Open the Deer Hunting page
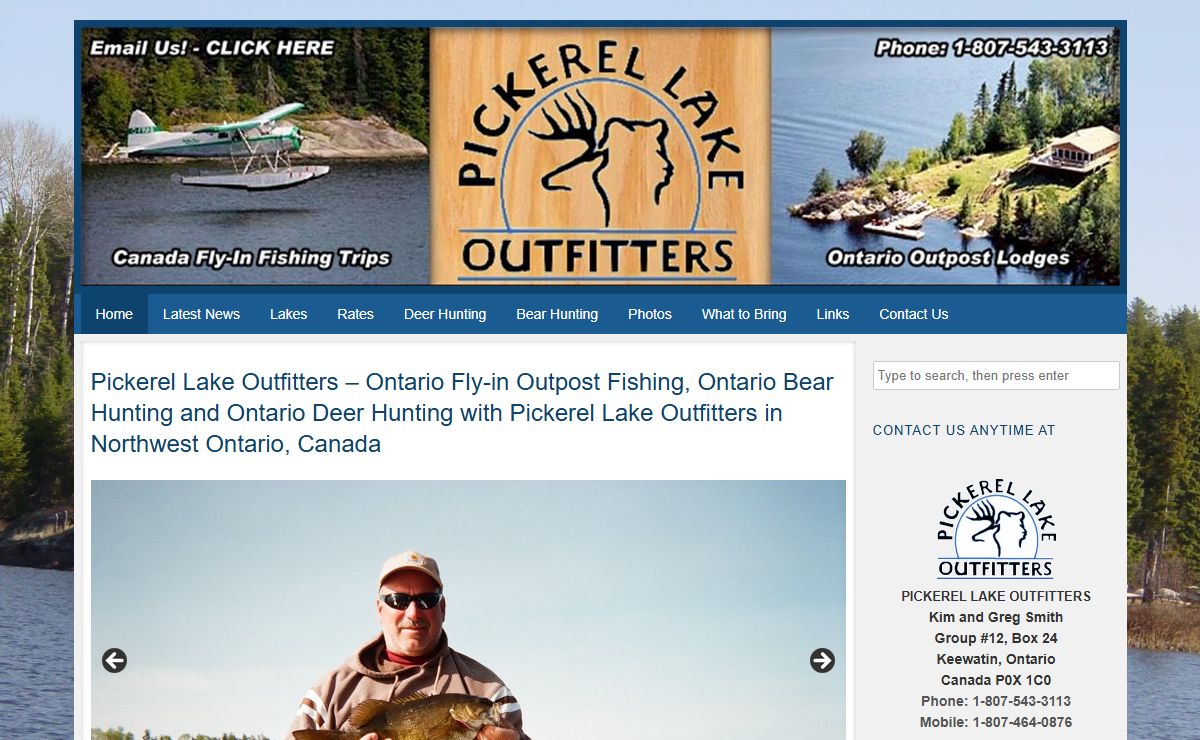The width and height of the screenshot is (1200, 740). click(x=445, y=314)
